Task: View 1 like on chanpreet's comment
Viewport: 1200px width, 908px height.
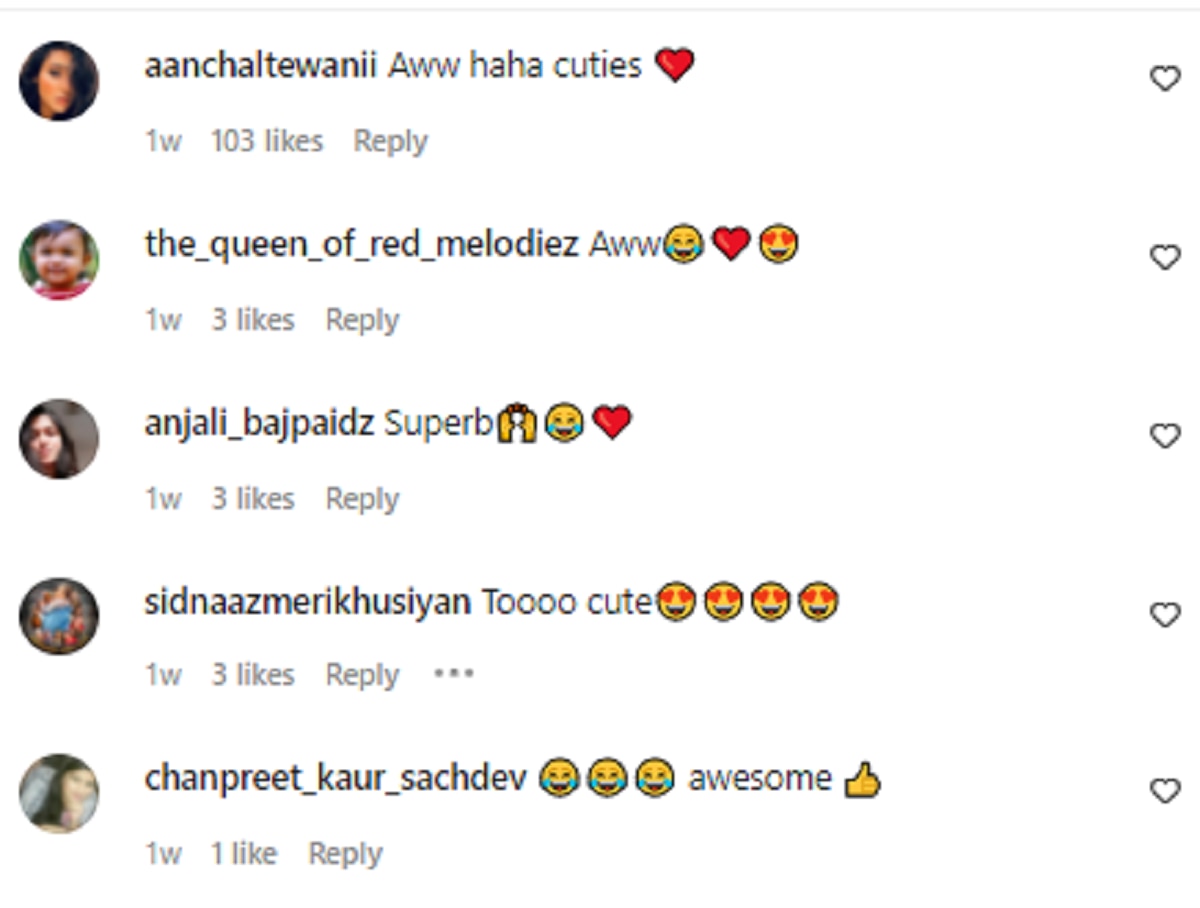Action: 243,853
